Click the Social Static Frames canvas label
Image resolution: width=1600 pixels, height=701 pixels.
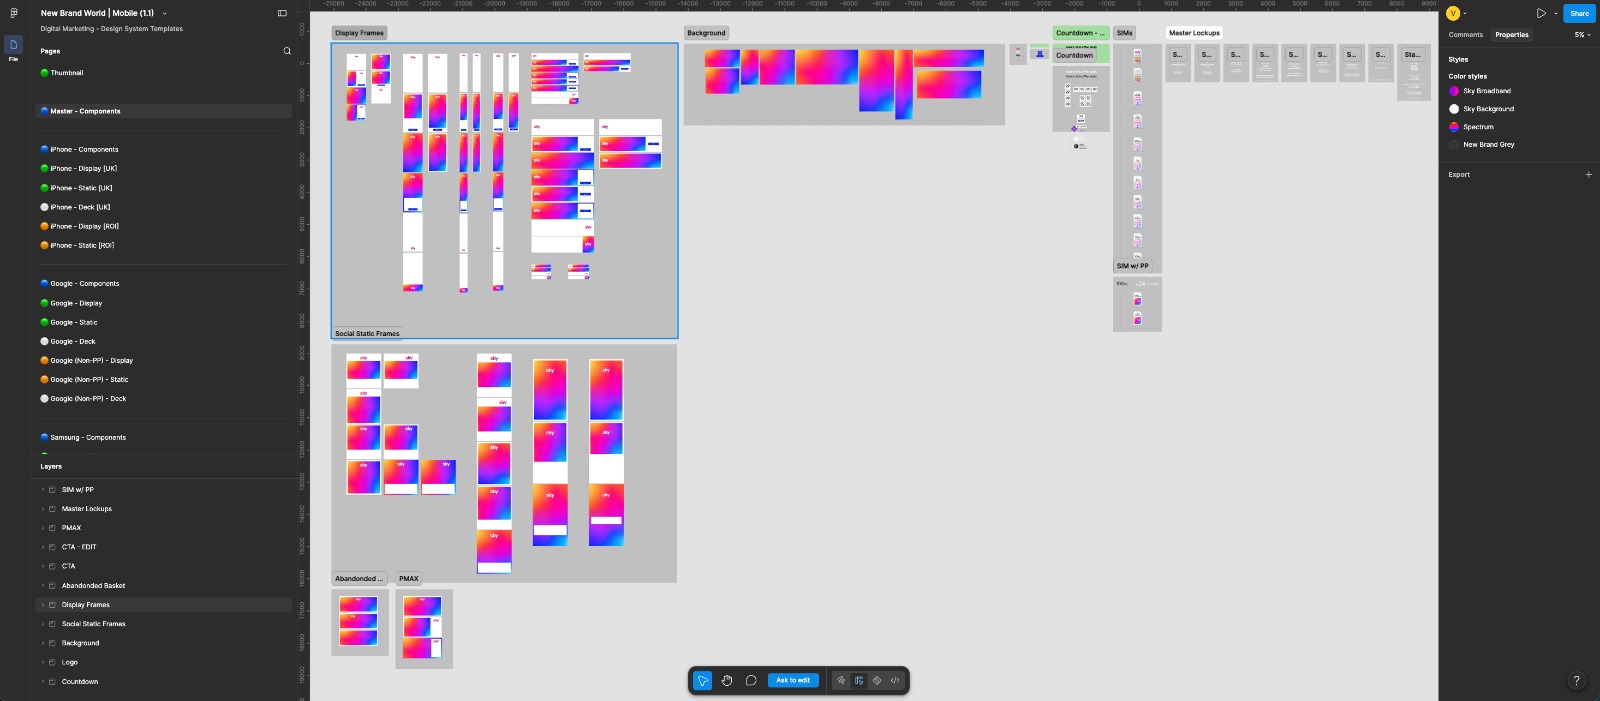click(x=367, y=333)
